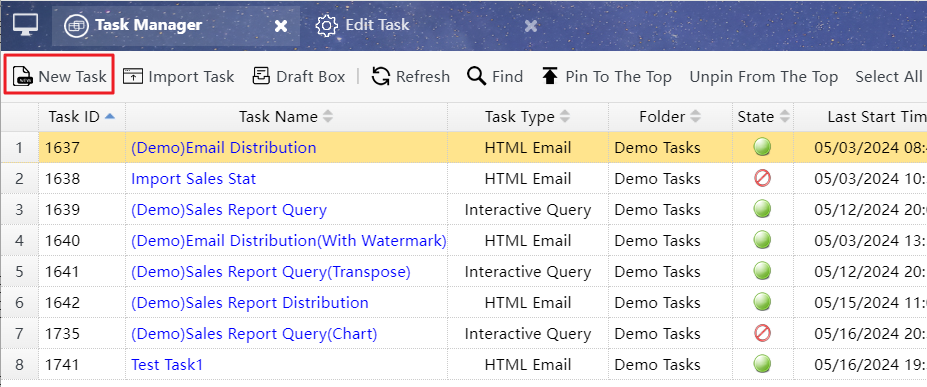The width and height of the screenshot is (927, 387).
Task: Click the red disabled state icon for task 1735
Action: coord(762,333)
